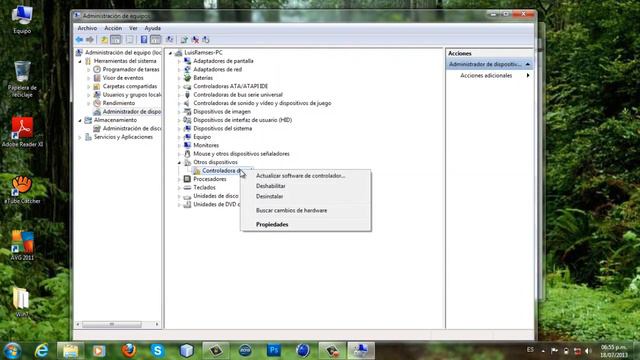640x360 pixels.
Task: Collapse the Almacenamiento node
Action: (80, 120)
